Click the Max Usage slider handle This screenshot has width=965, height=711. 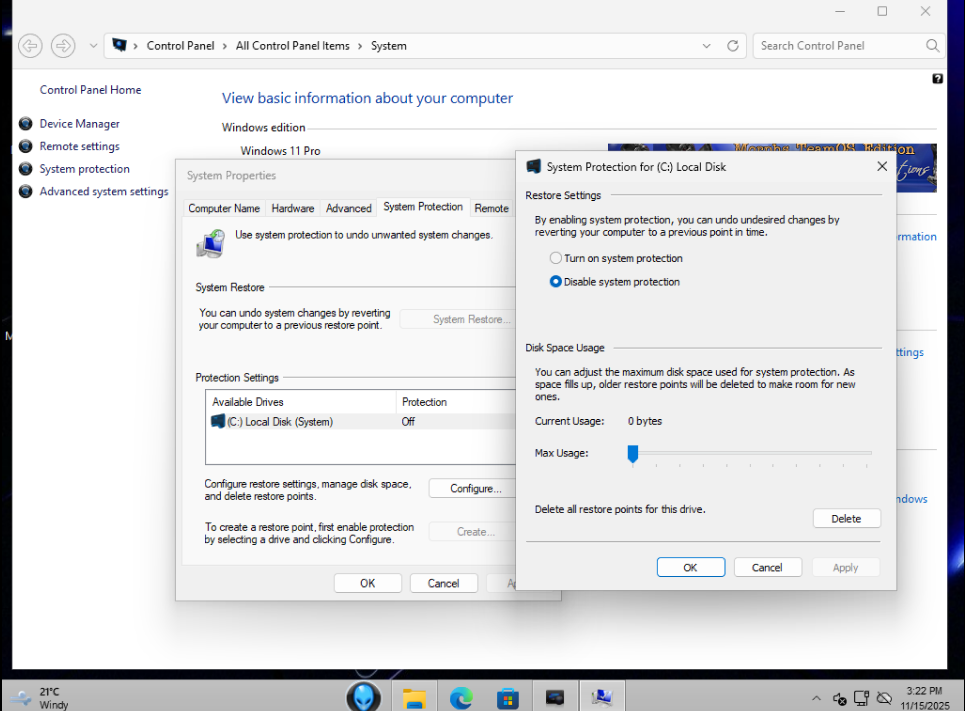point(632,454)
